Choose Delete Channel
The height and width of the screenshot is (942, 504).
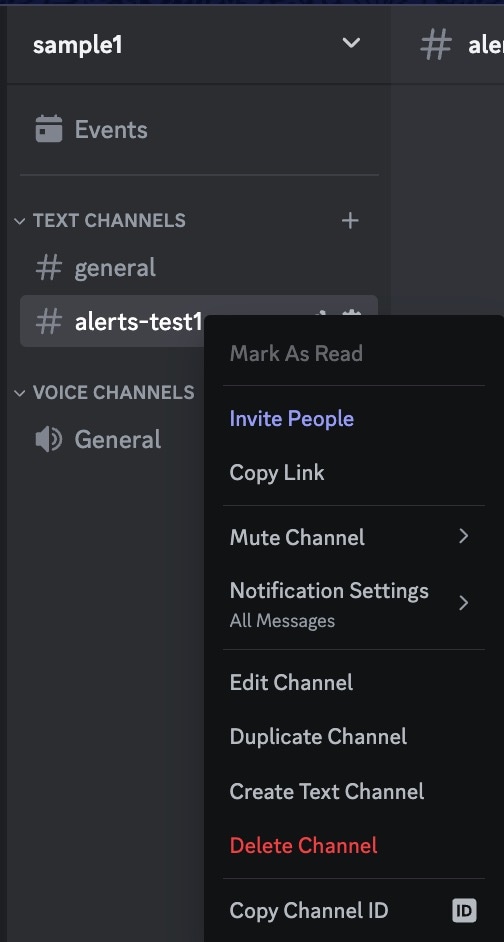point(354,845)
